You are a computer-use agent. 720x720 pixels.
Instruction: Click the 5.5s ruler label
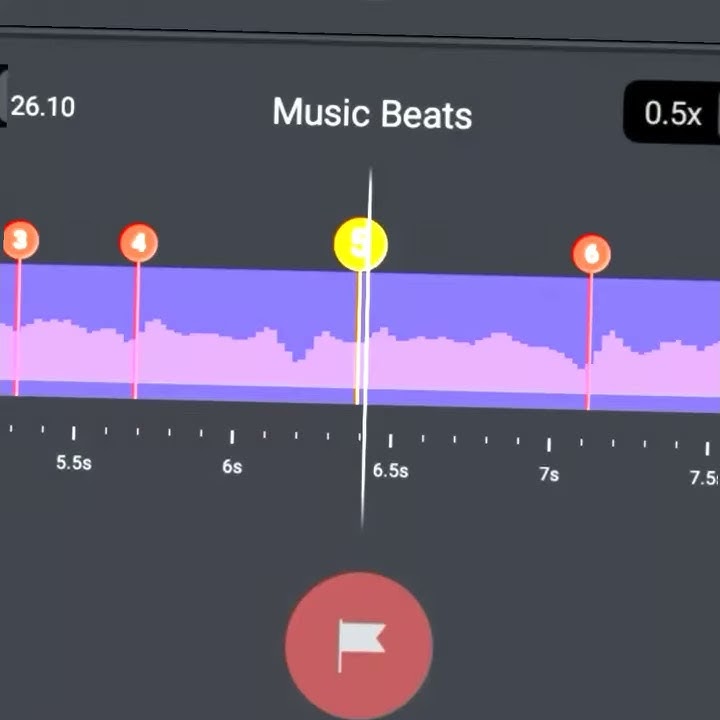pos(73,463)
